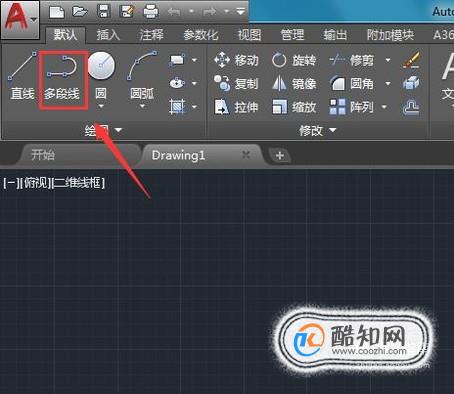Open the 圆角 fillet dropdown arrow
Viewport: 454px width, 394px height.
pos(388,83)
